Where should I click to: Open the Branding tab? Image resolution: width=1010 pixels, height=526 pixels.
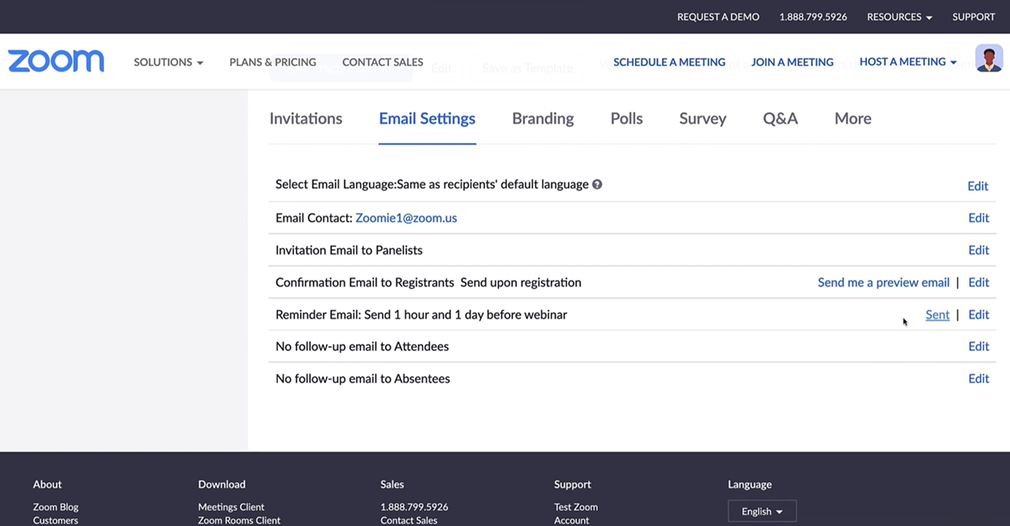point(543,118)
